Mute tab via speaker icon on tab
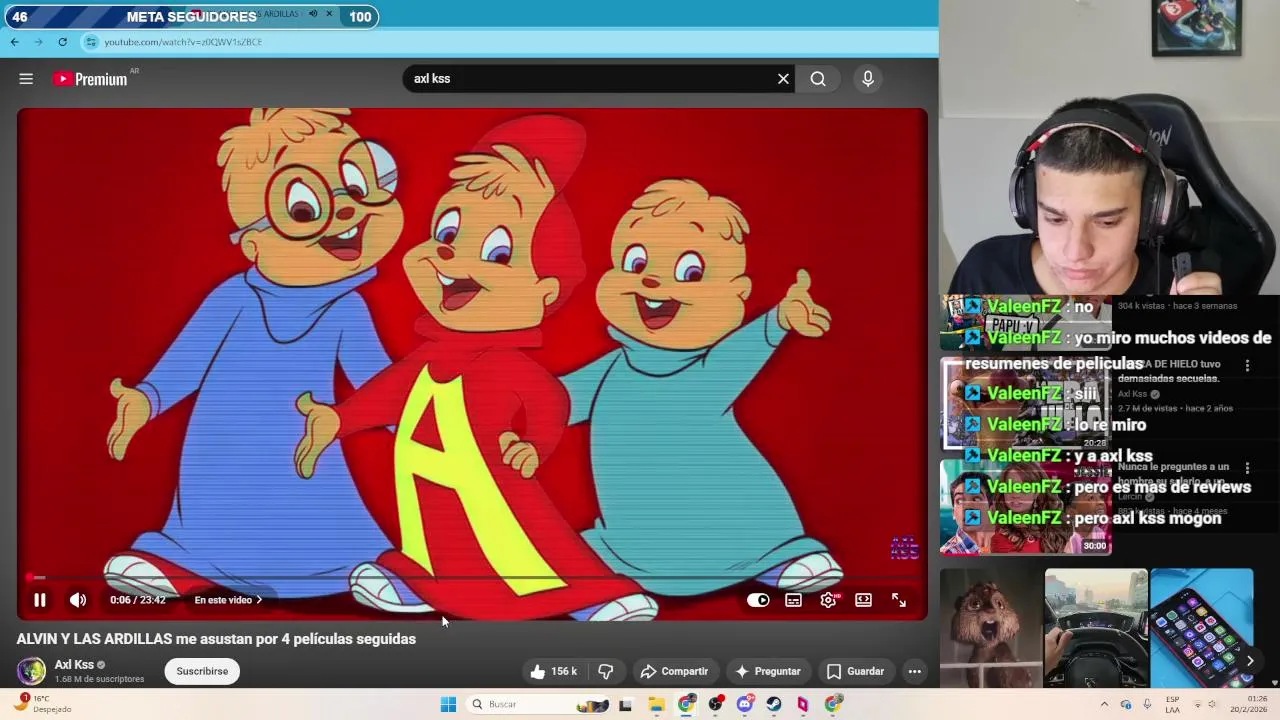Viewport: 1280px width, 720px height. pyautogui.click(x=313, y=14)
